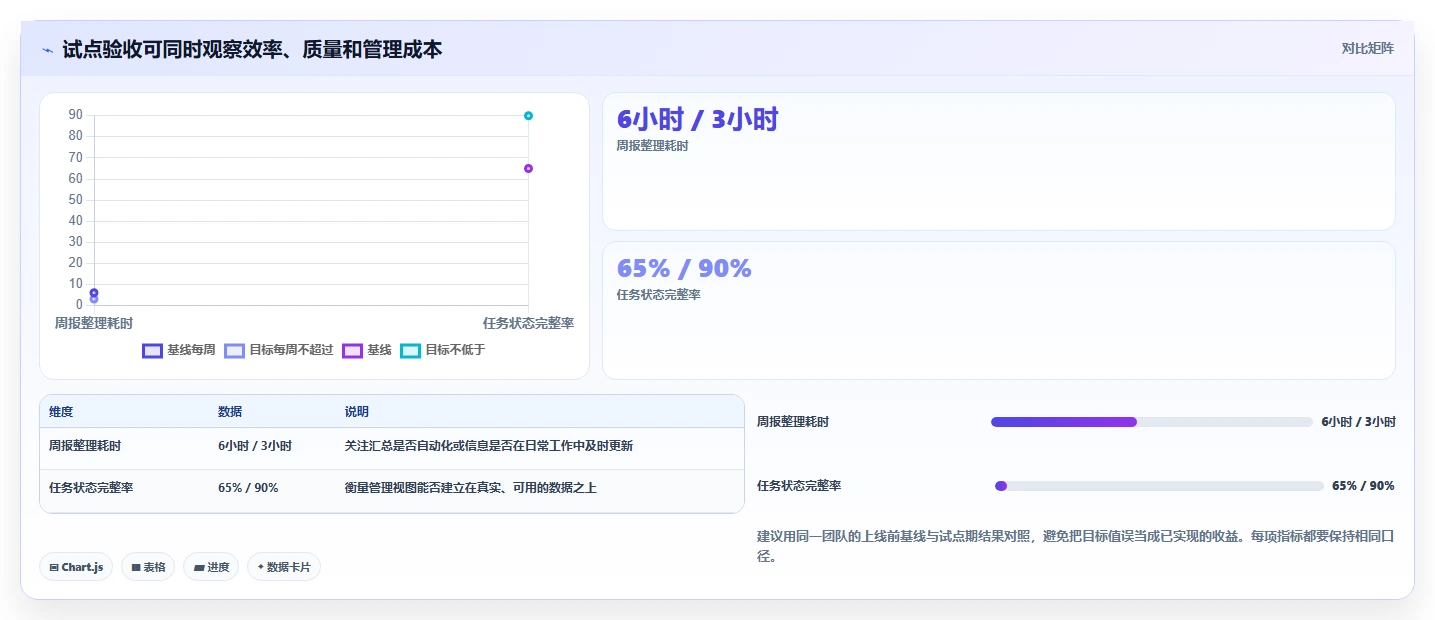Click the 周报整理耗时 progress bar
Viewport: 1435px width, 620px height.
point(1151,422)
